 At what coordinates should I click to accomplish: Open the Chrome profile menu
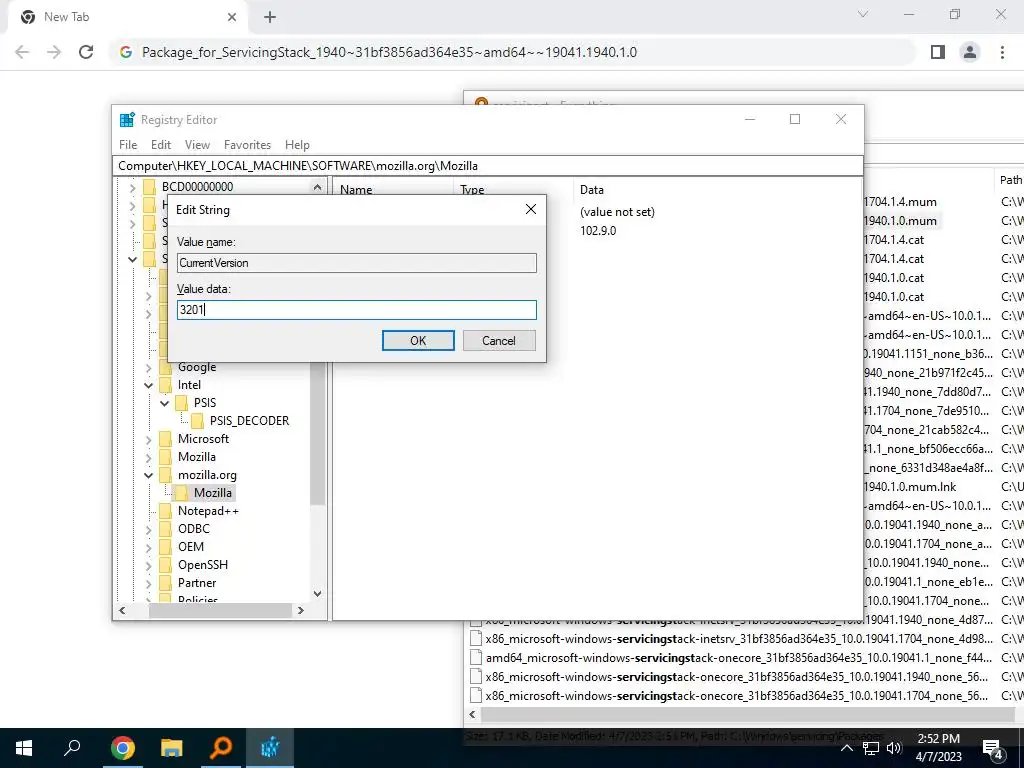pos(970,52)
